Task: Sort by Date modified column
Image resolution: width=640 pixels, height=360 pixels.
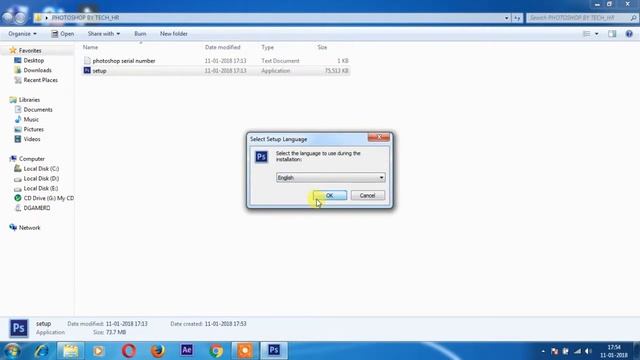Action: point(222,47)
